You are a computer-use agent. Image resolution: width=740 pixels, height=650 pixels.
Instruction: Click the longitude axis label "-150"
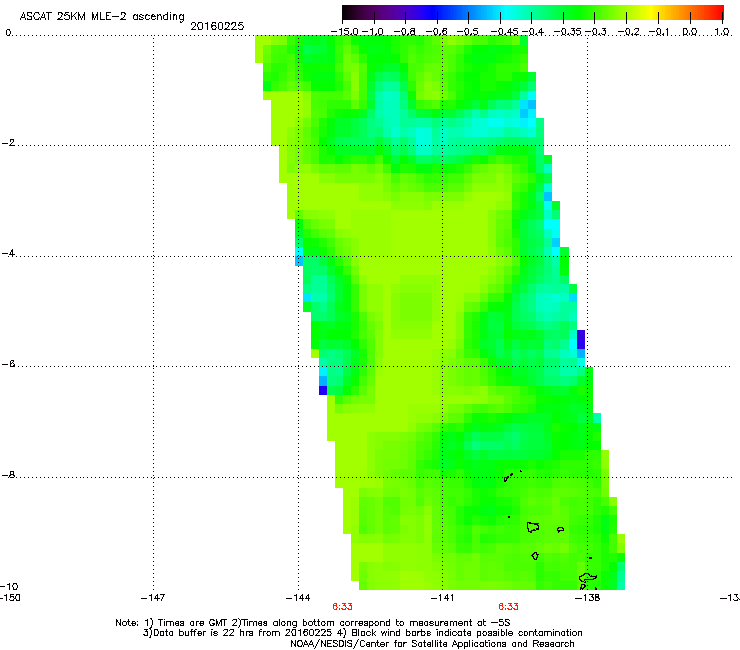click(x=10, y=598)
